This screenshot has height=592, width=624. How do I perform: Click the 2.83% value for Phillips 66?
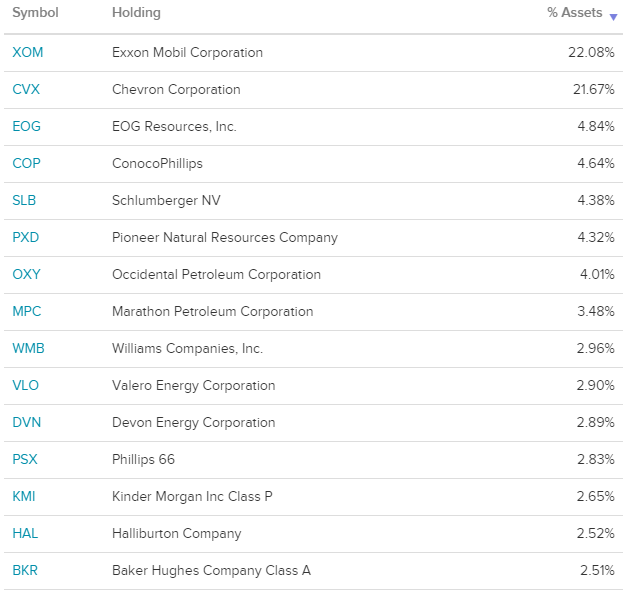click(596, 459)
